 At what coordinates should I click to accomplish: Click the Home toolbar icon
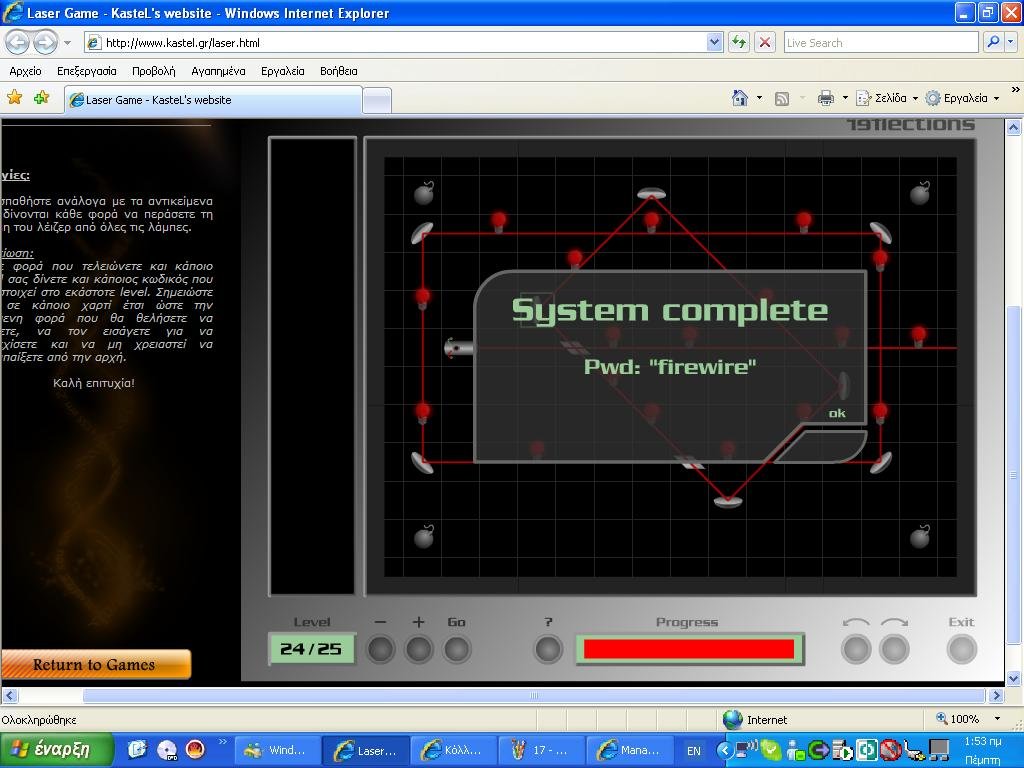pyautogui.click(x=739, y=98)
